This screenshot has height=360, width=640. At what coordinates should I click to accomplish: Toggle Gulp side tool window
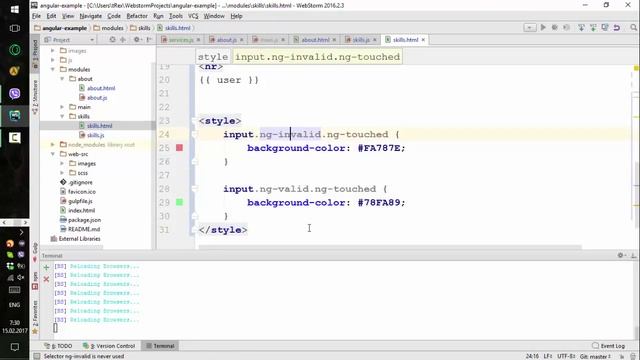click(35, 252)
